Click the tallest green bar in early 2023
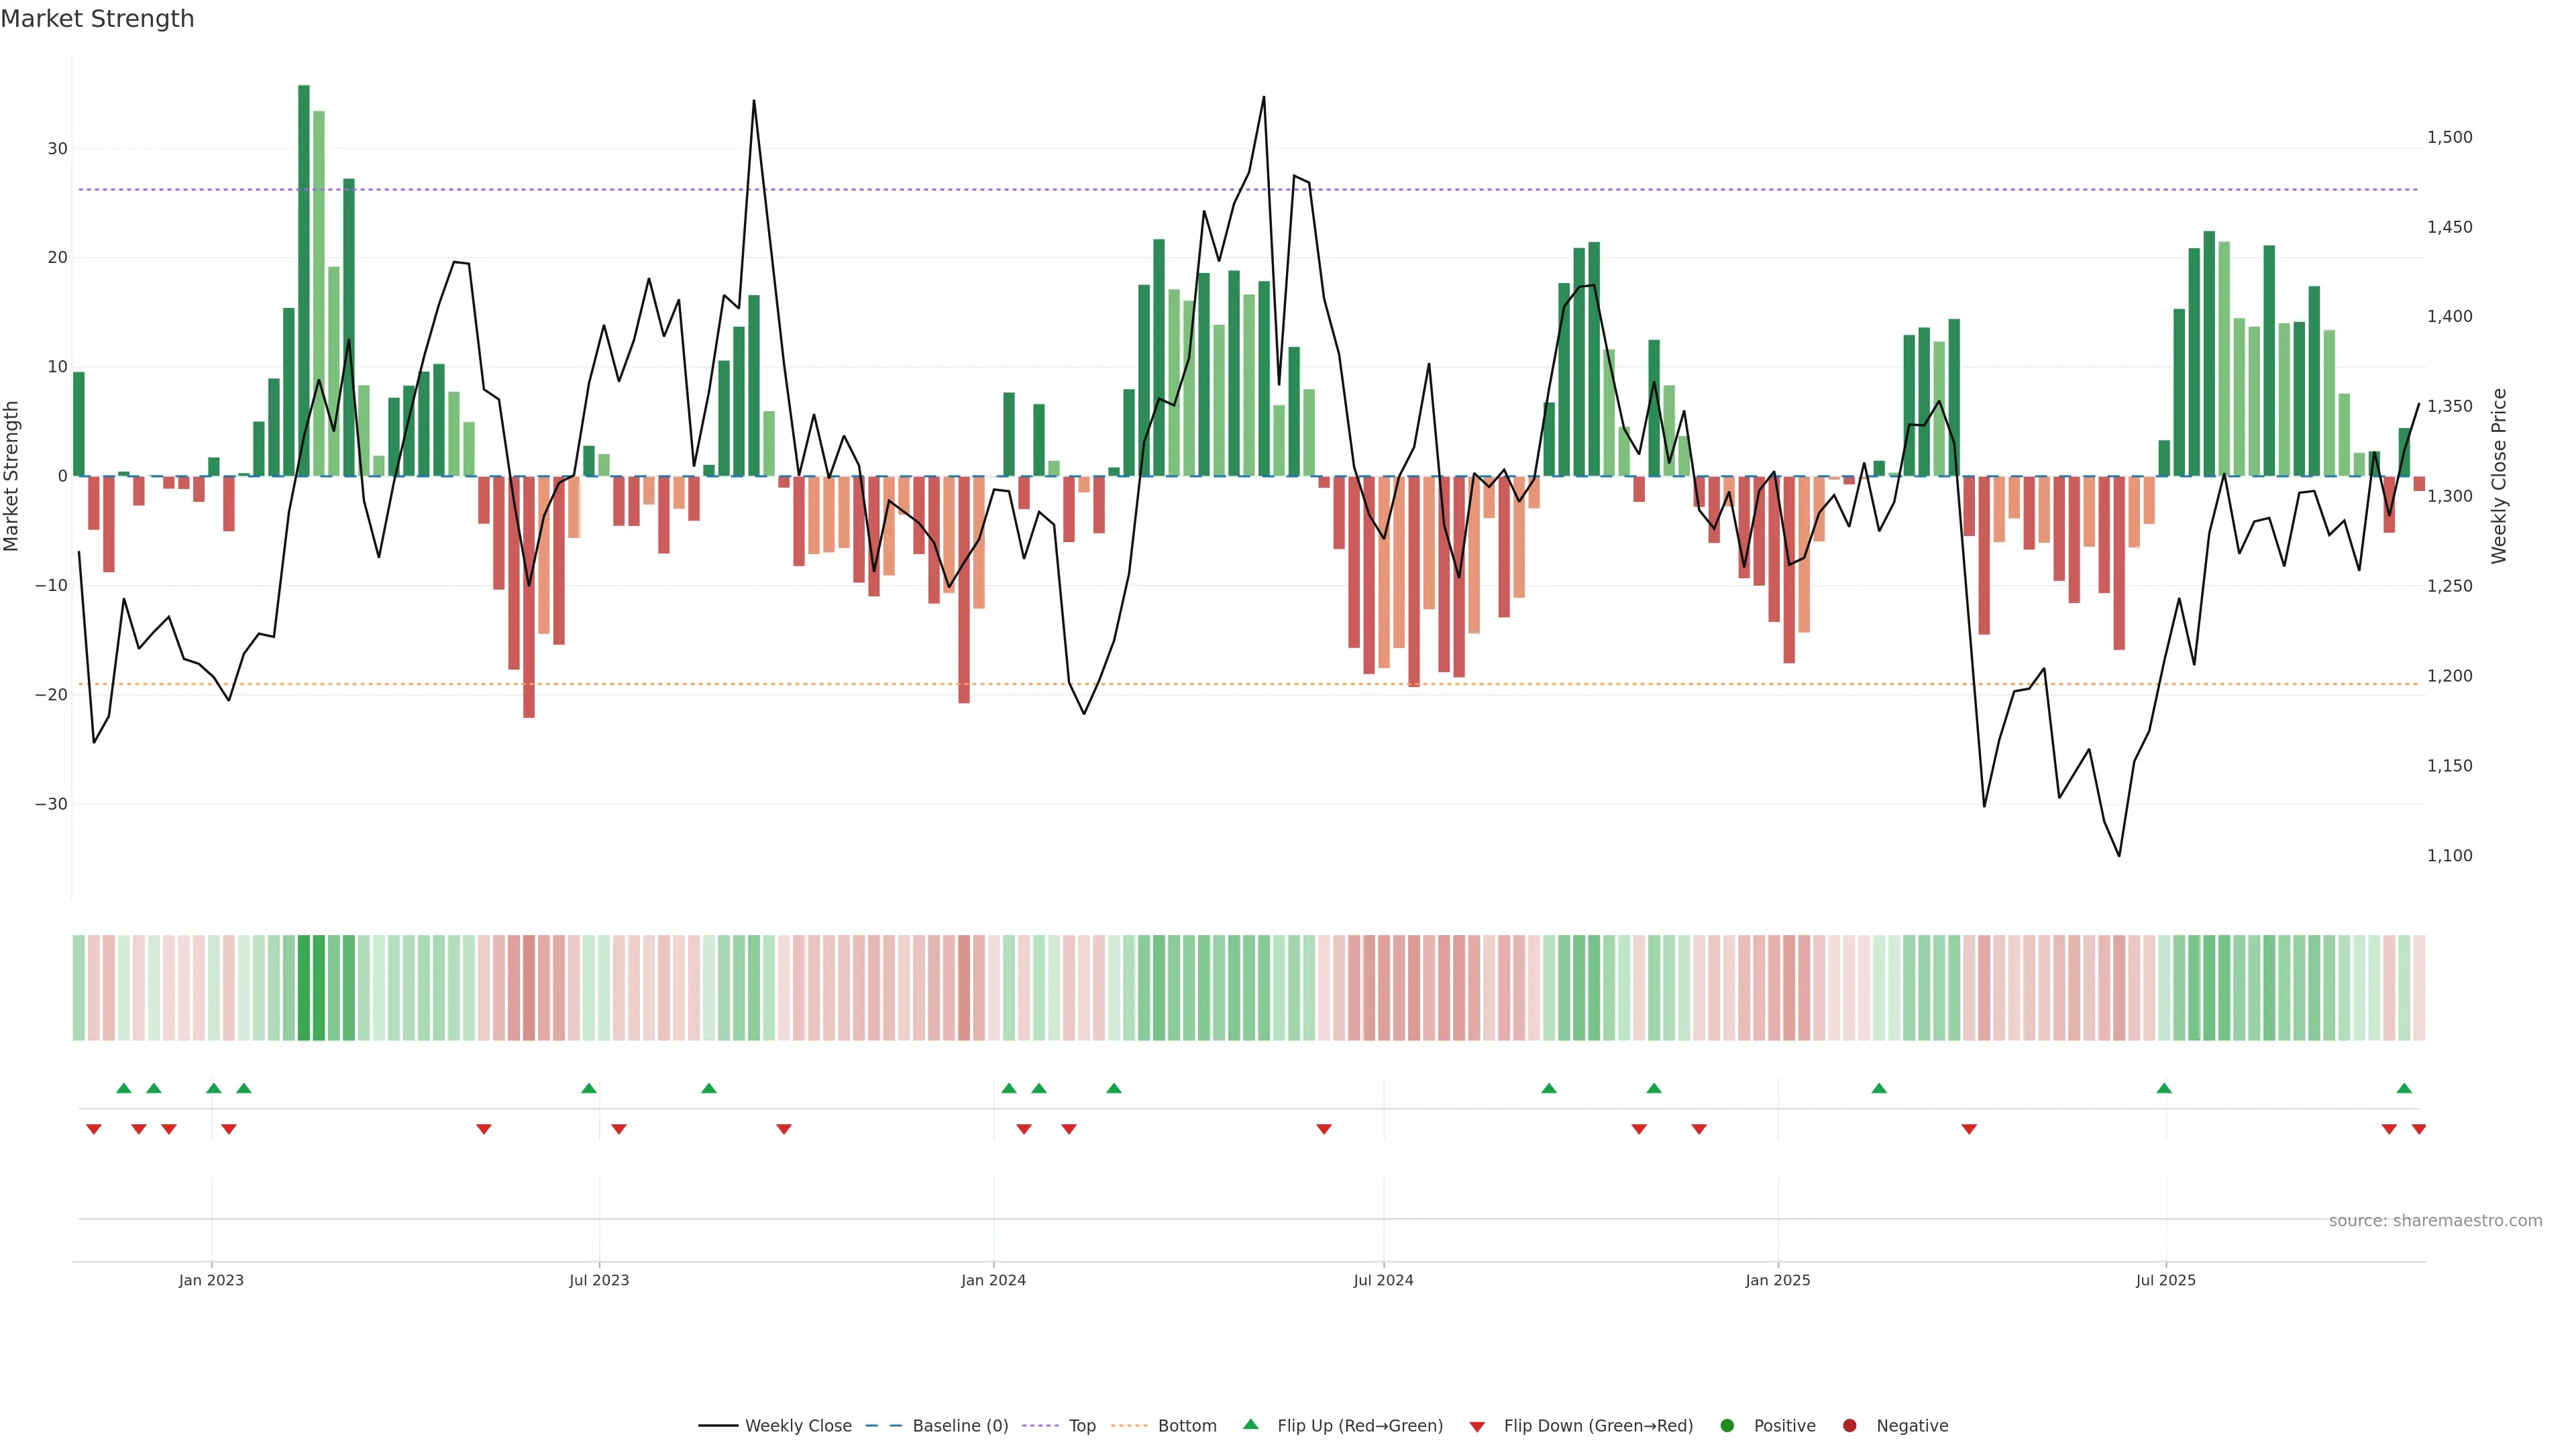 (304, 280)
